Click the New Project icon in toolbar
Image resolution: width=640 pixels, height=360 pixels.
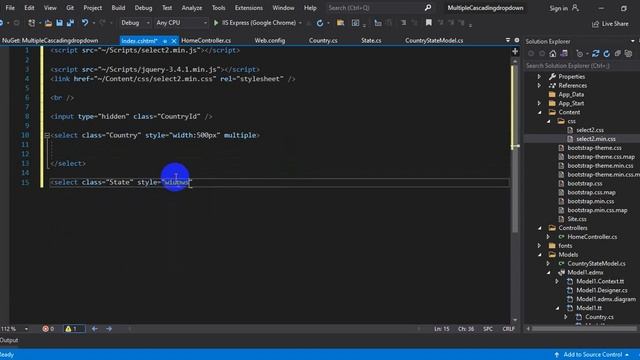pos(31,23)
